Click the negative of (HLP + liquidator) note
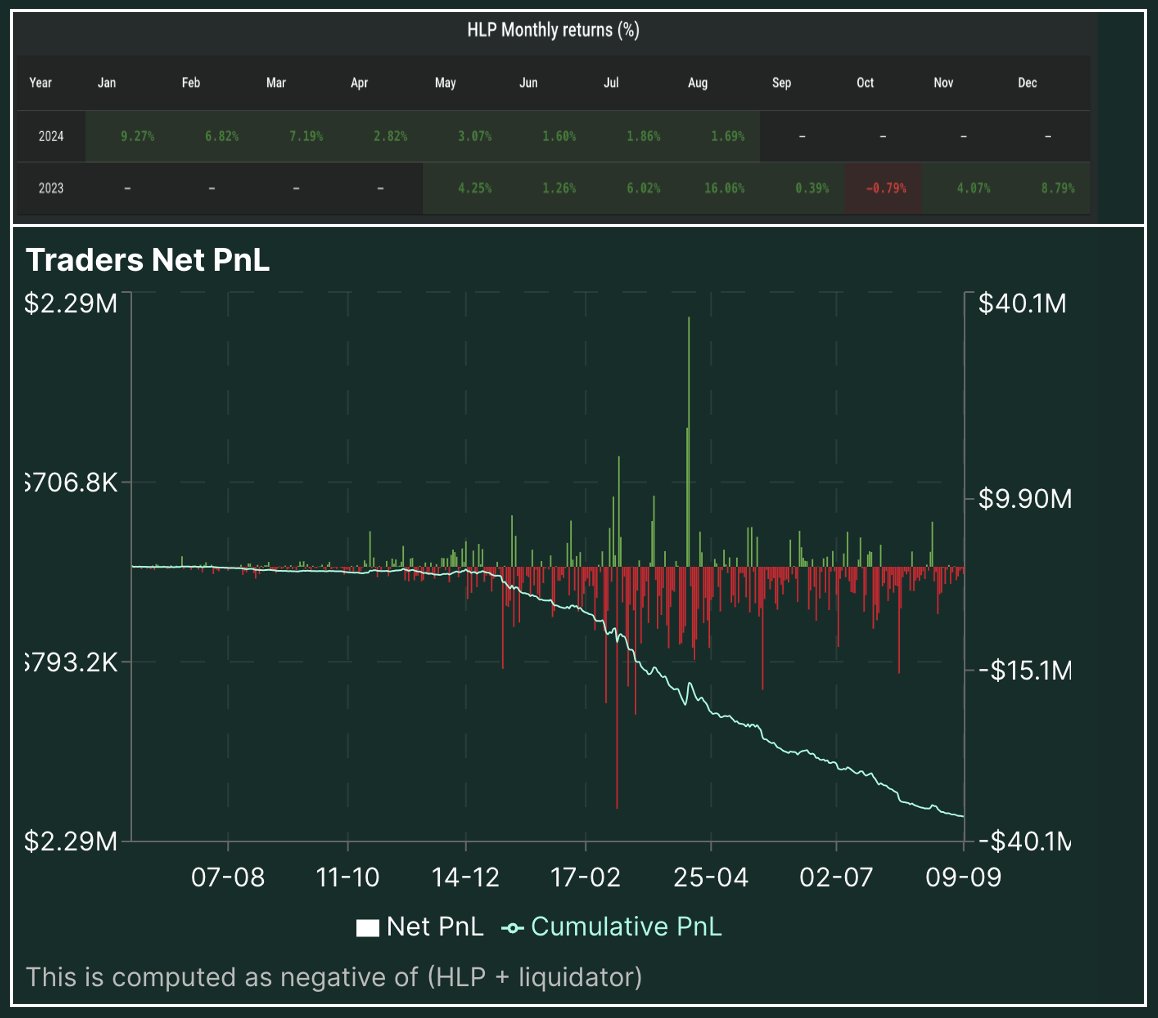Screen dimensions: 1158x1018 (335, 977)
